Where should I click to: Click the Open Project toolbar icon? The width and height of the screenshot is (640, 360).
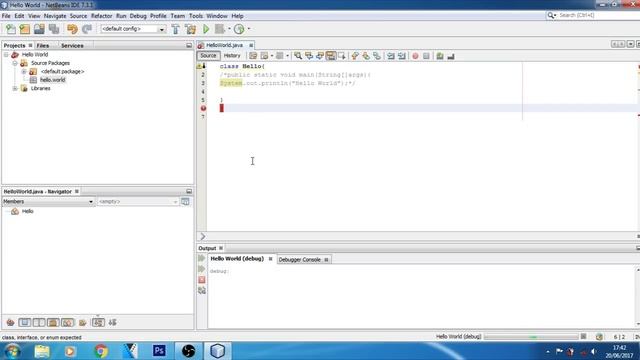pos(39,29)
